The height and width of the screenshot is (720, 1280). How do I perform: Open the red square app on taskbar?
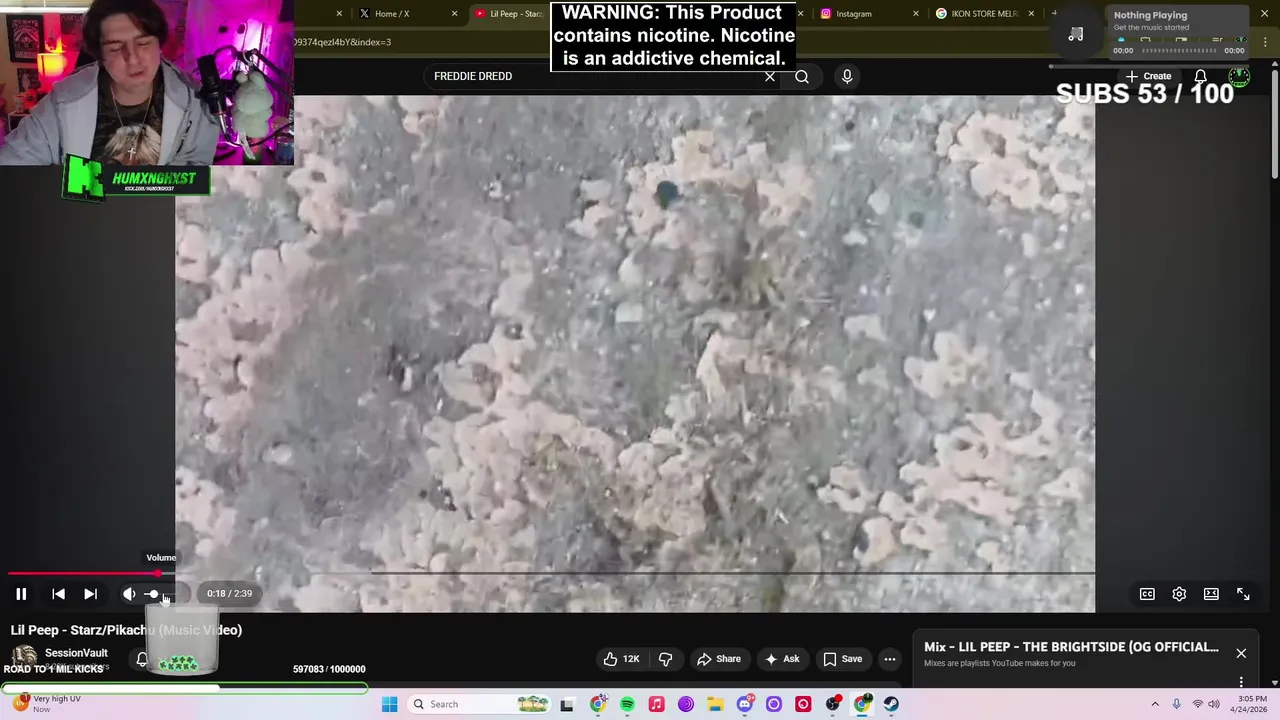[x=803, y=704]
